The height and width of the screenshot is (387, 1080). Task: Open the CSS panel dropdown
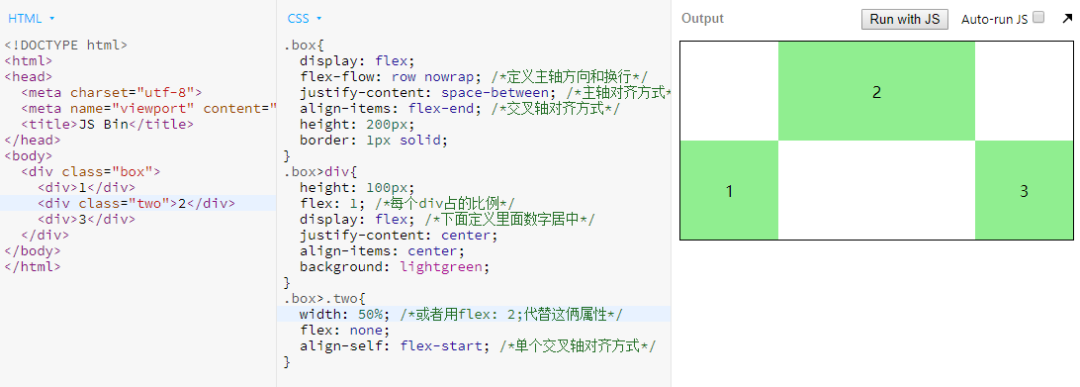[x=304, y=19]
